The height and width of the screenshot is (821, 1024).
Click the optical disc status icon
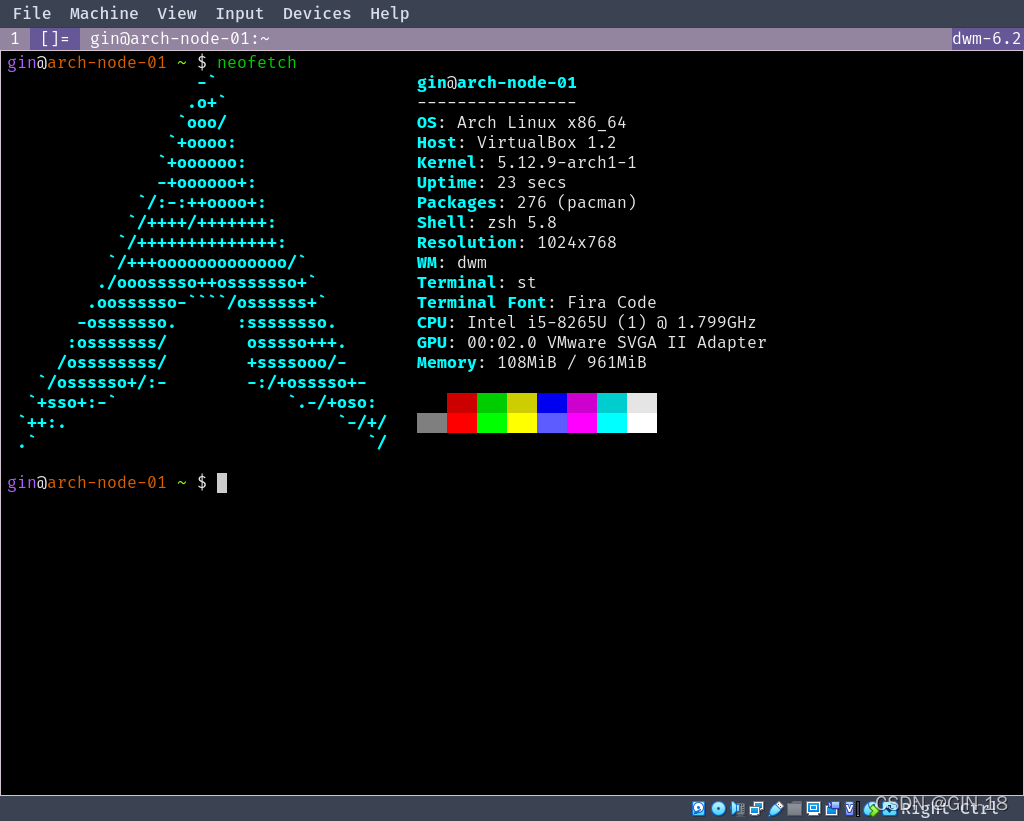click(718, 809)
